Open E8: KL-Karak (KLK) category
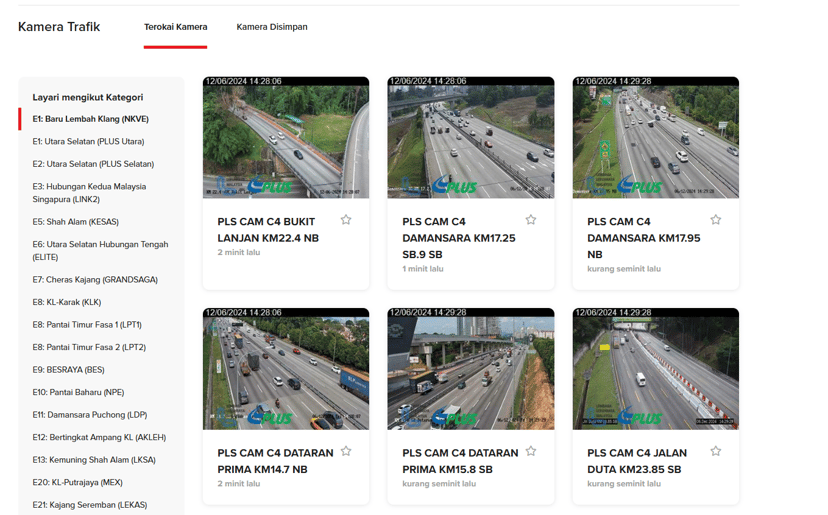Screen dimensions: 828x515 [67, 302]
